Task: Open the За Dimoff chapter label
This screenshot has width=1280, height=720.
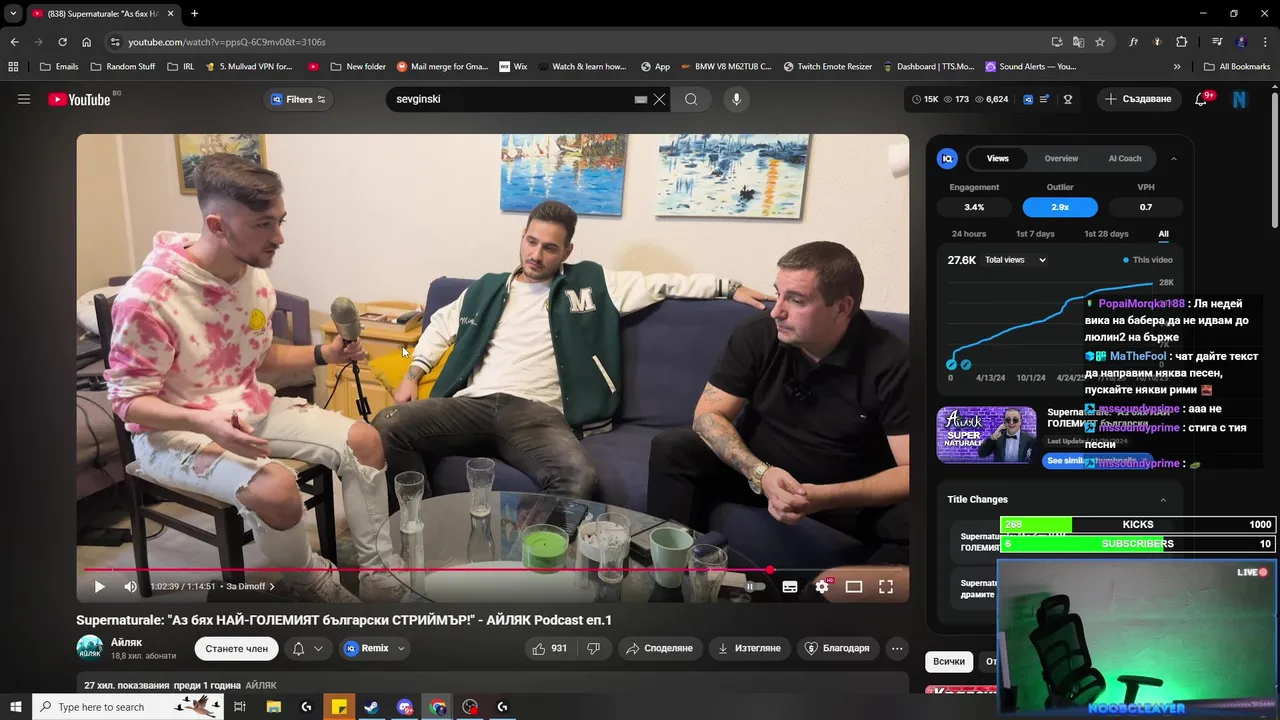Action: (250, 587)
